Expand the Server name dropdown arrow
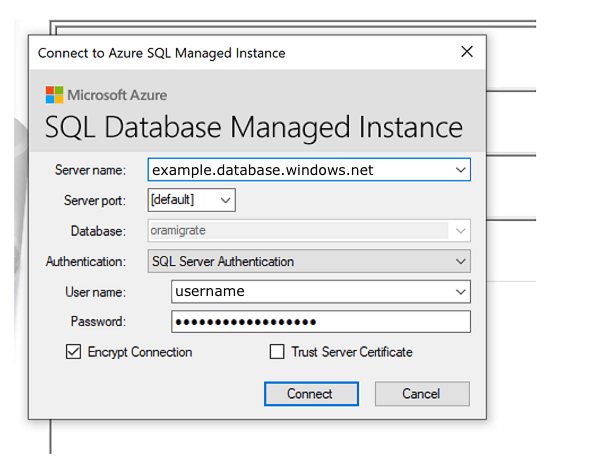The image size is (602, 476). click(x=460, y=170)
